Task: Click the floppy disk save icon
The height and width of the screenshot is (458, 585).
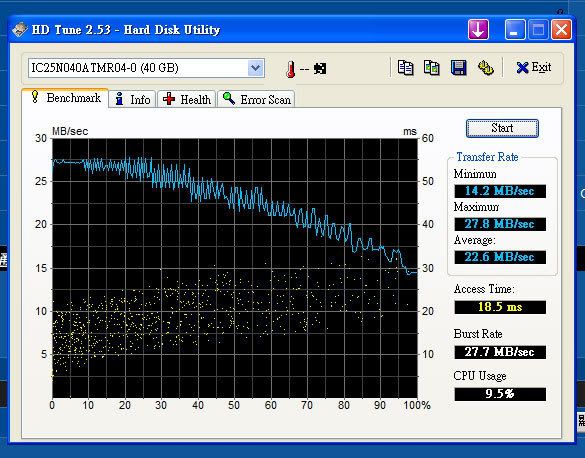Action: pos(458,68)
